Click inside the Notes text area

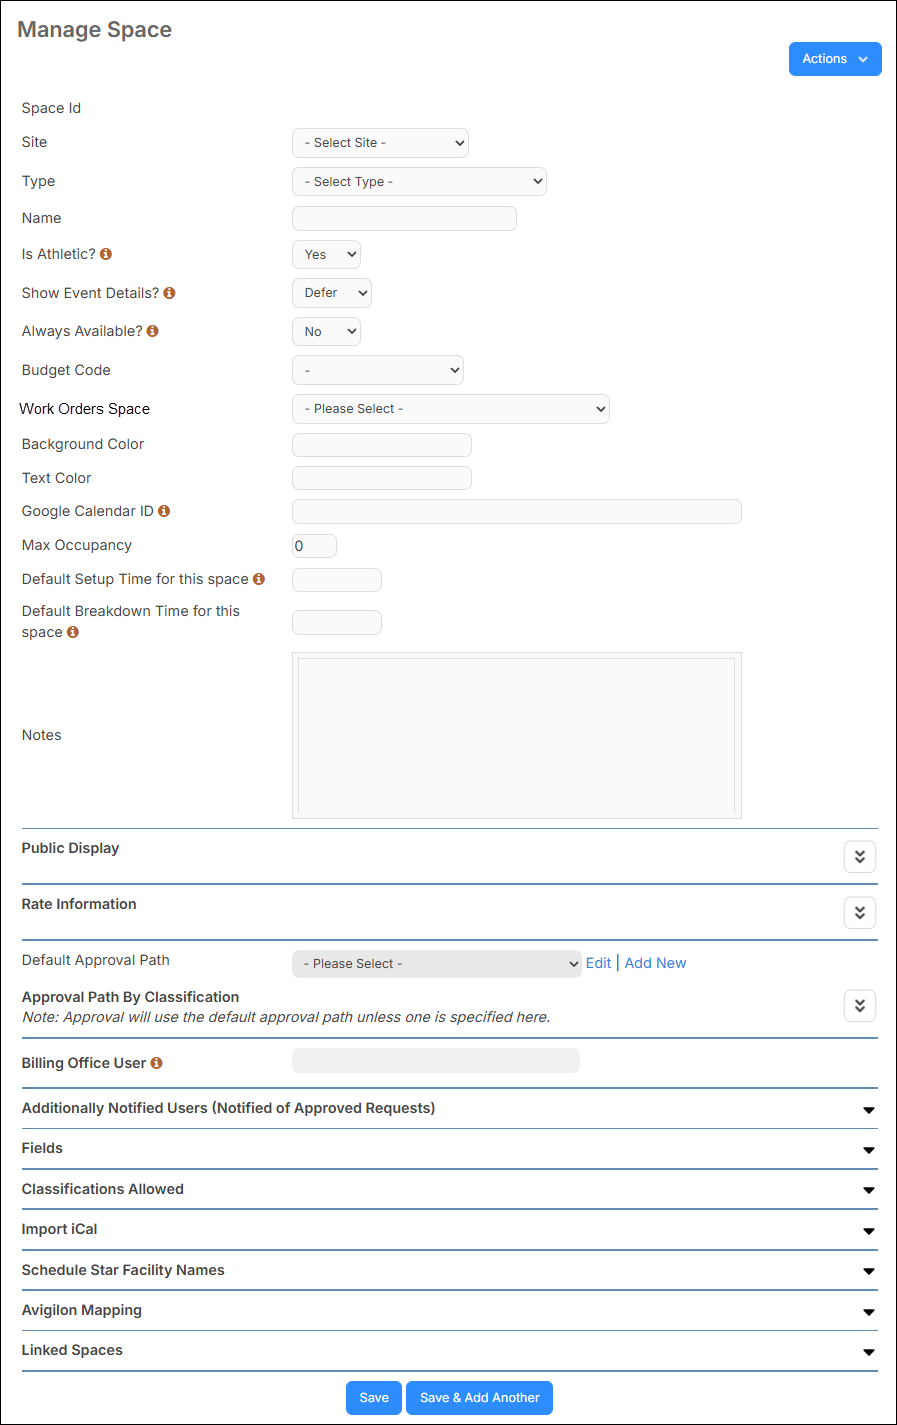(517, 735)
